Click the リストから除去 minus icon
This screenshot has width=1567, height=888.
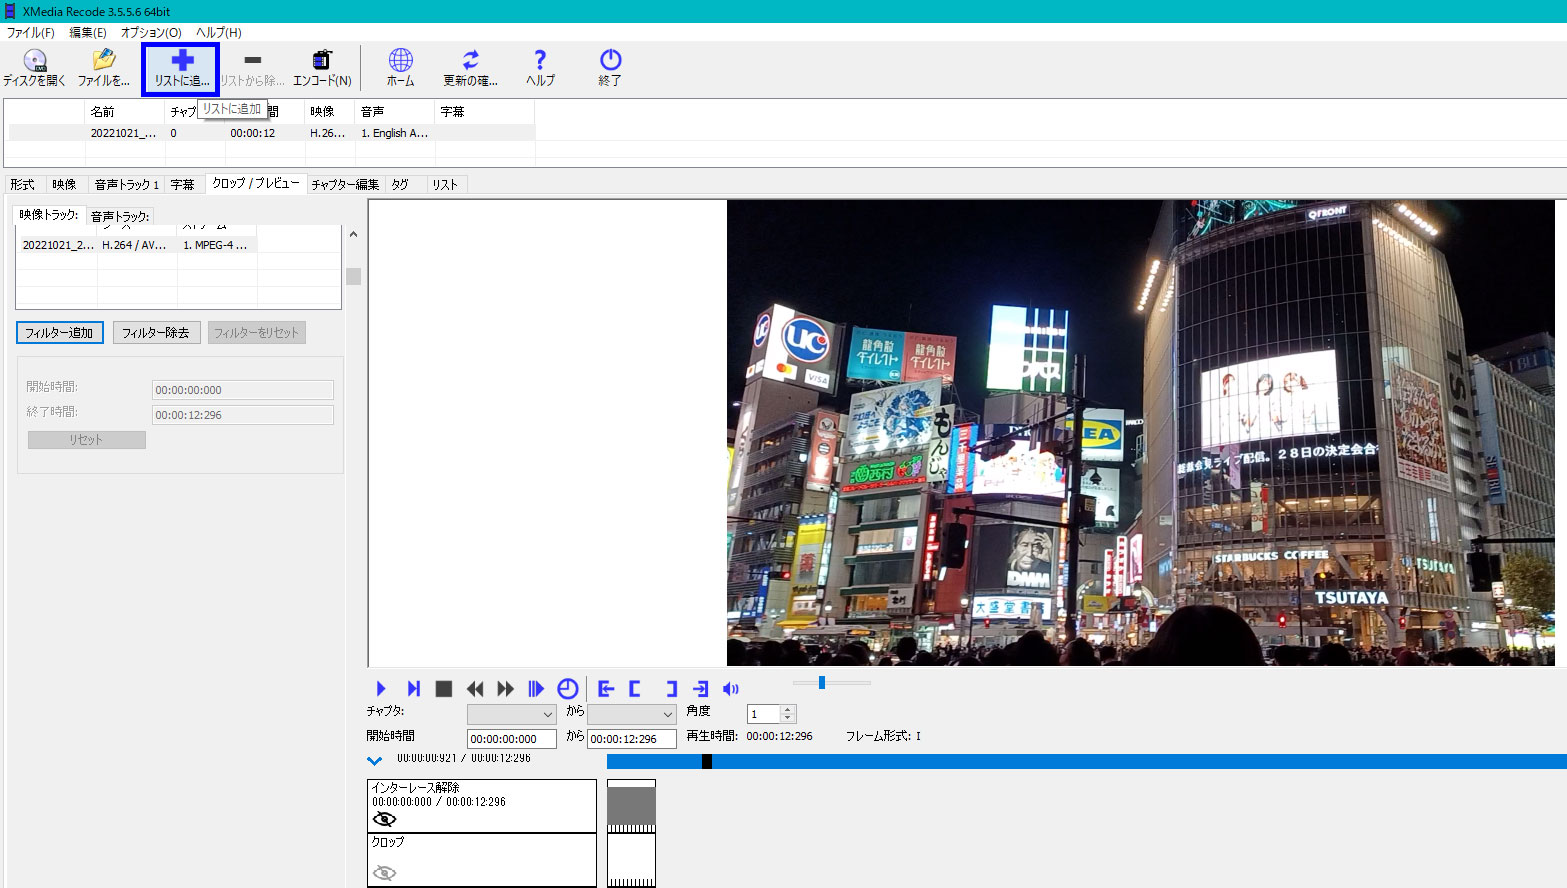click(252, 68)
